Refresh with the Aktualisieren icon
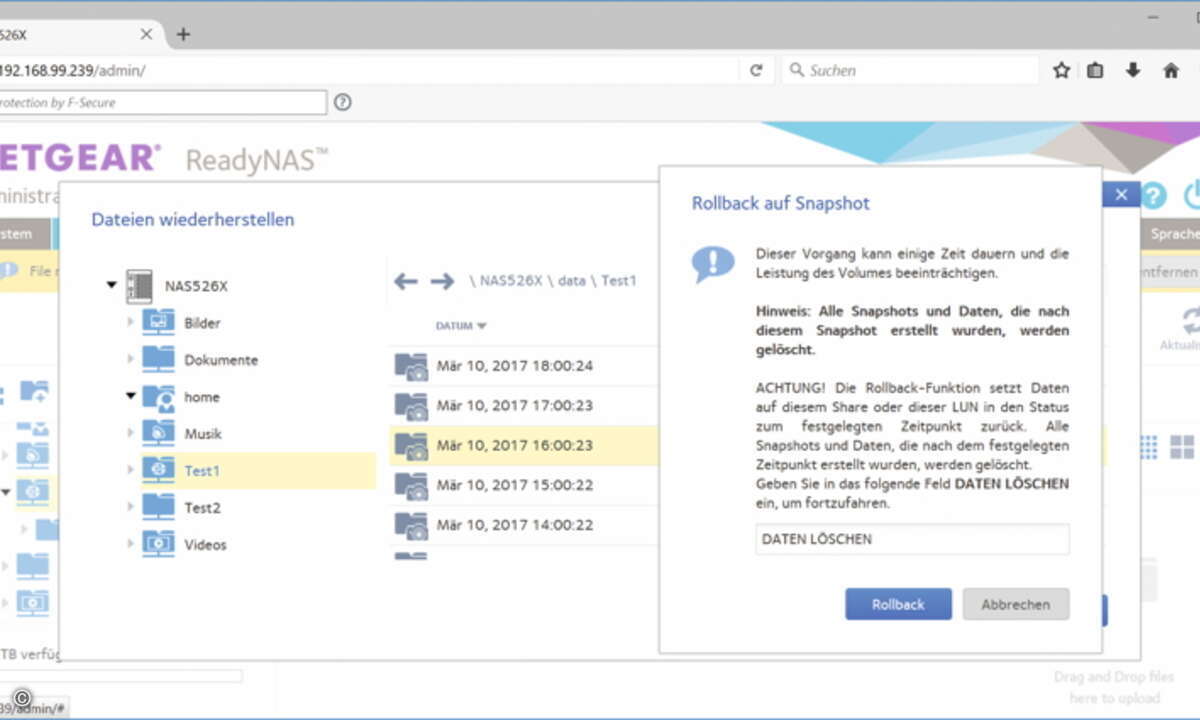This screenshot has width=1200, height=720. point(1189,321)
